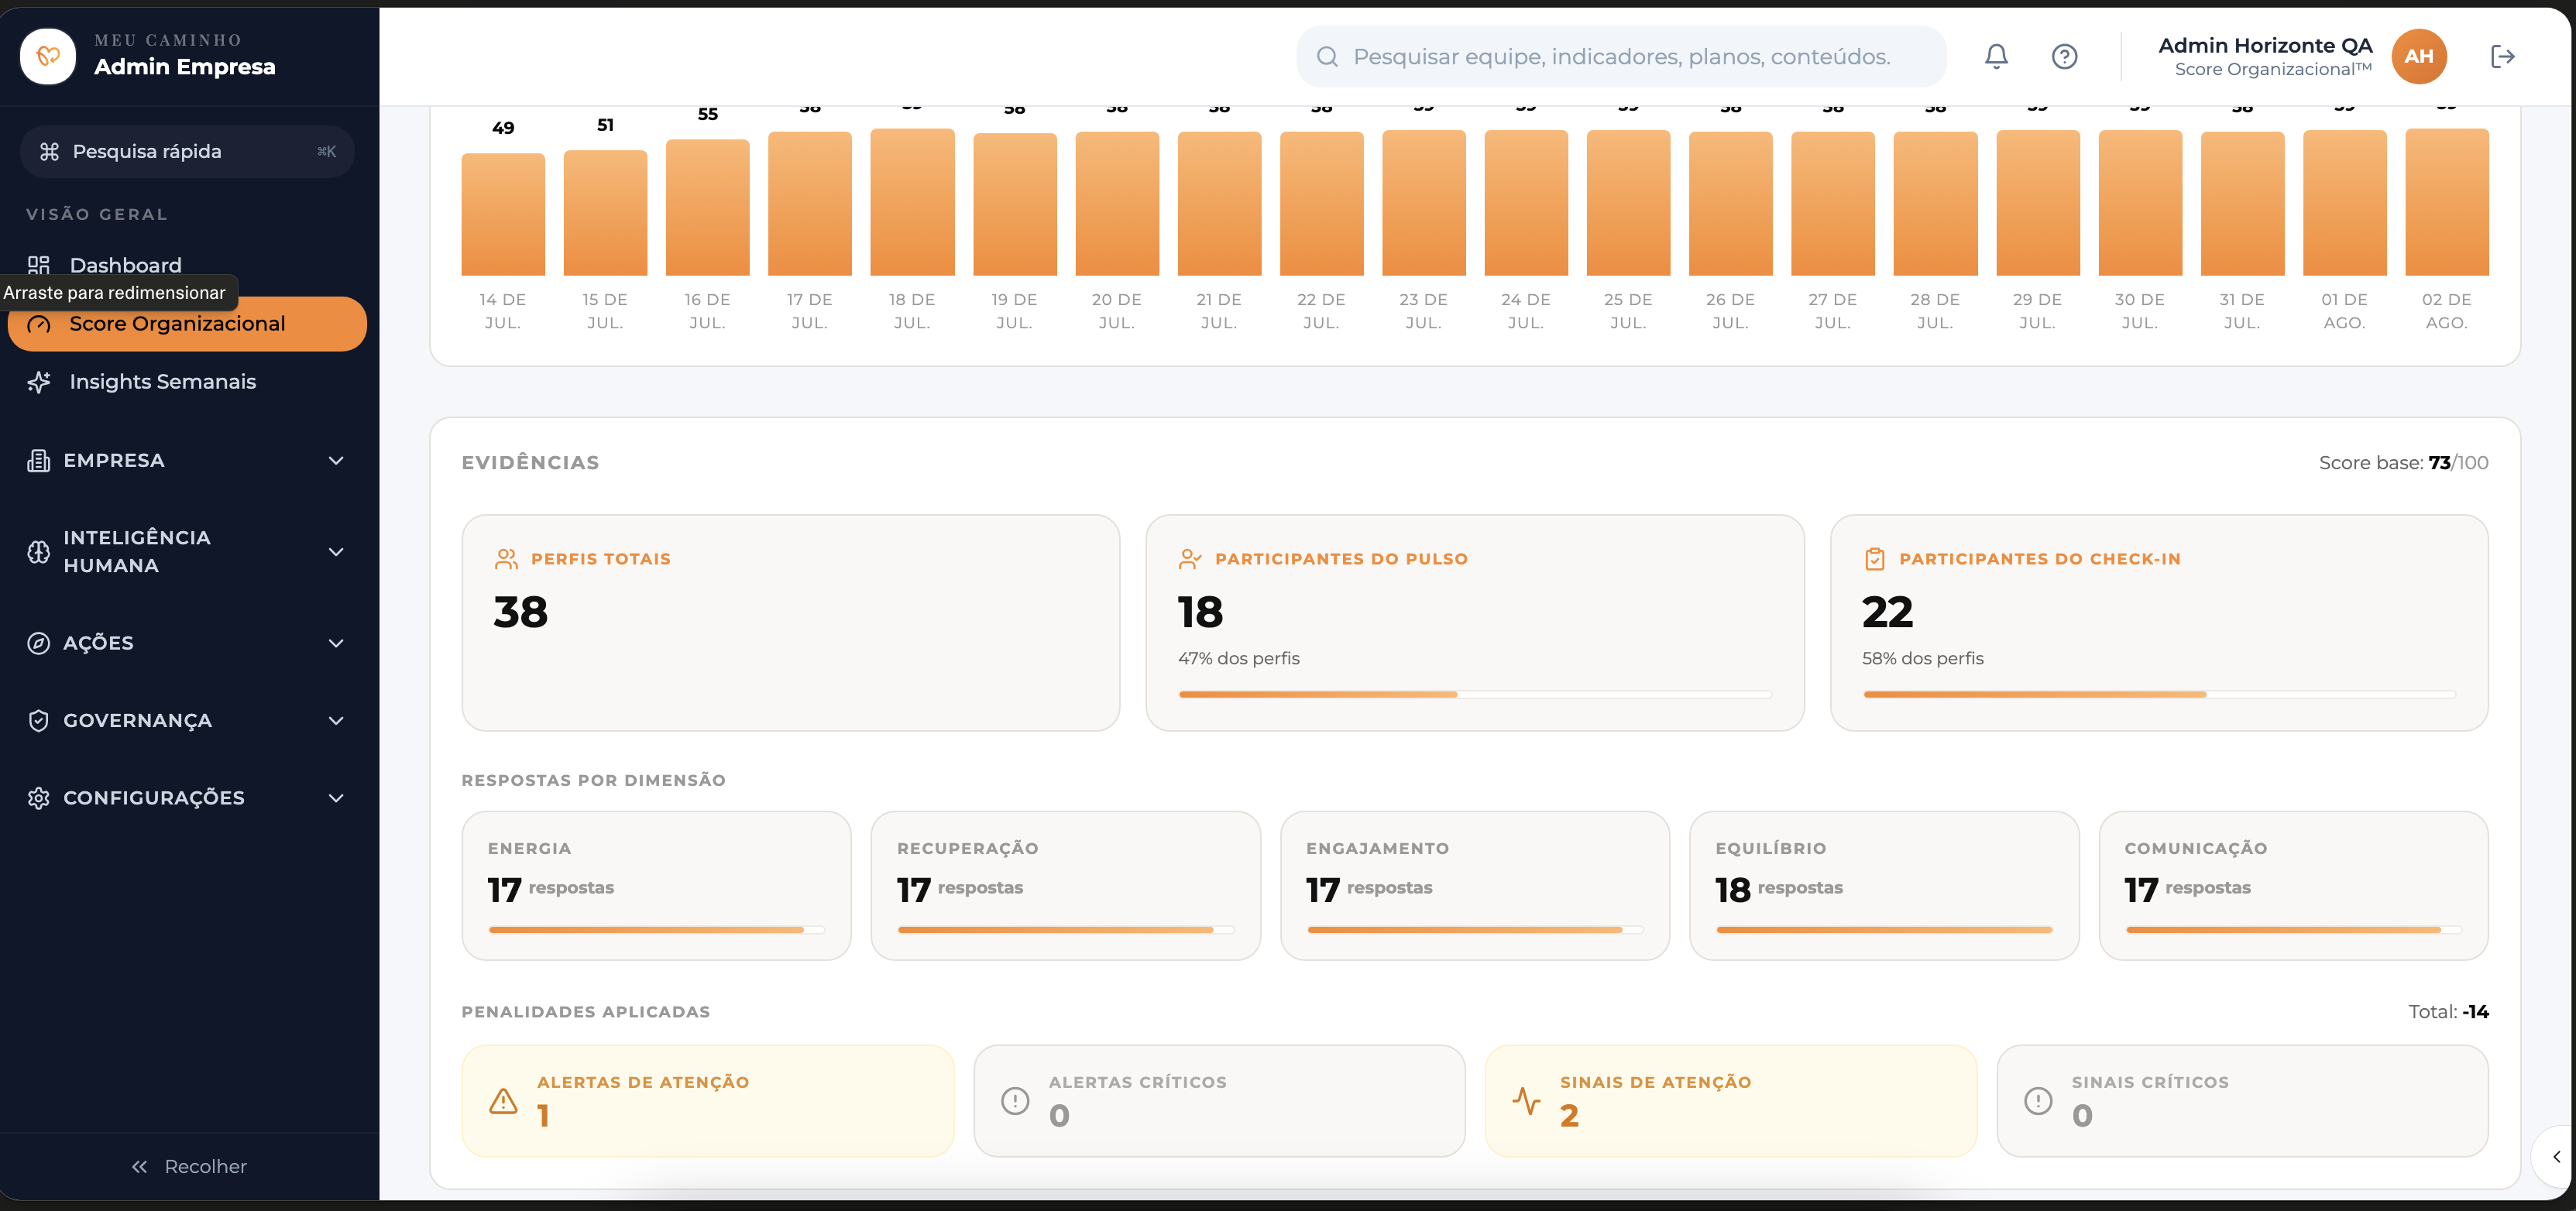Click the Sinais de Atenção pulse icon
Screen dimensions: 2576x1211
[1526, 1100]
